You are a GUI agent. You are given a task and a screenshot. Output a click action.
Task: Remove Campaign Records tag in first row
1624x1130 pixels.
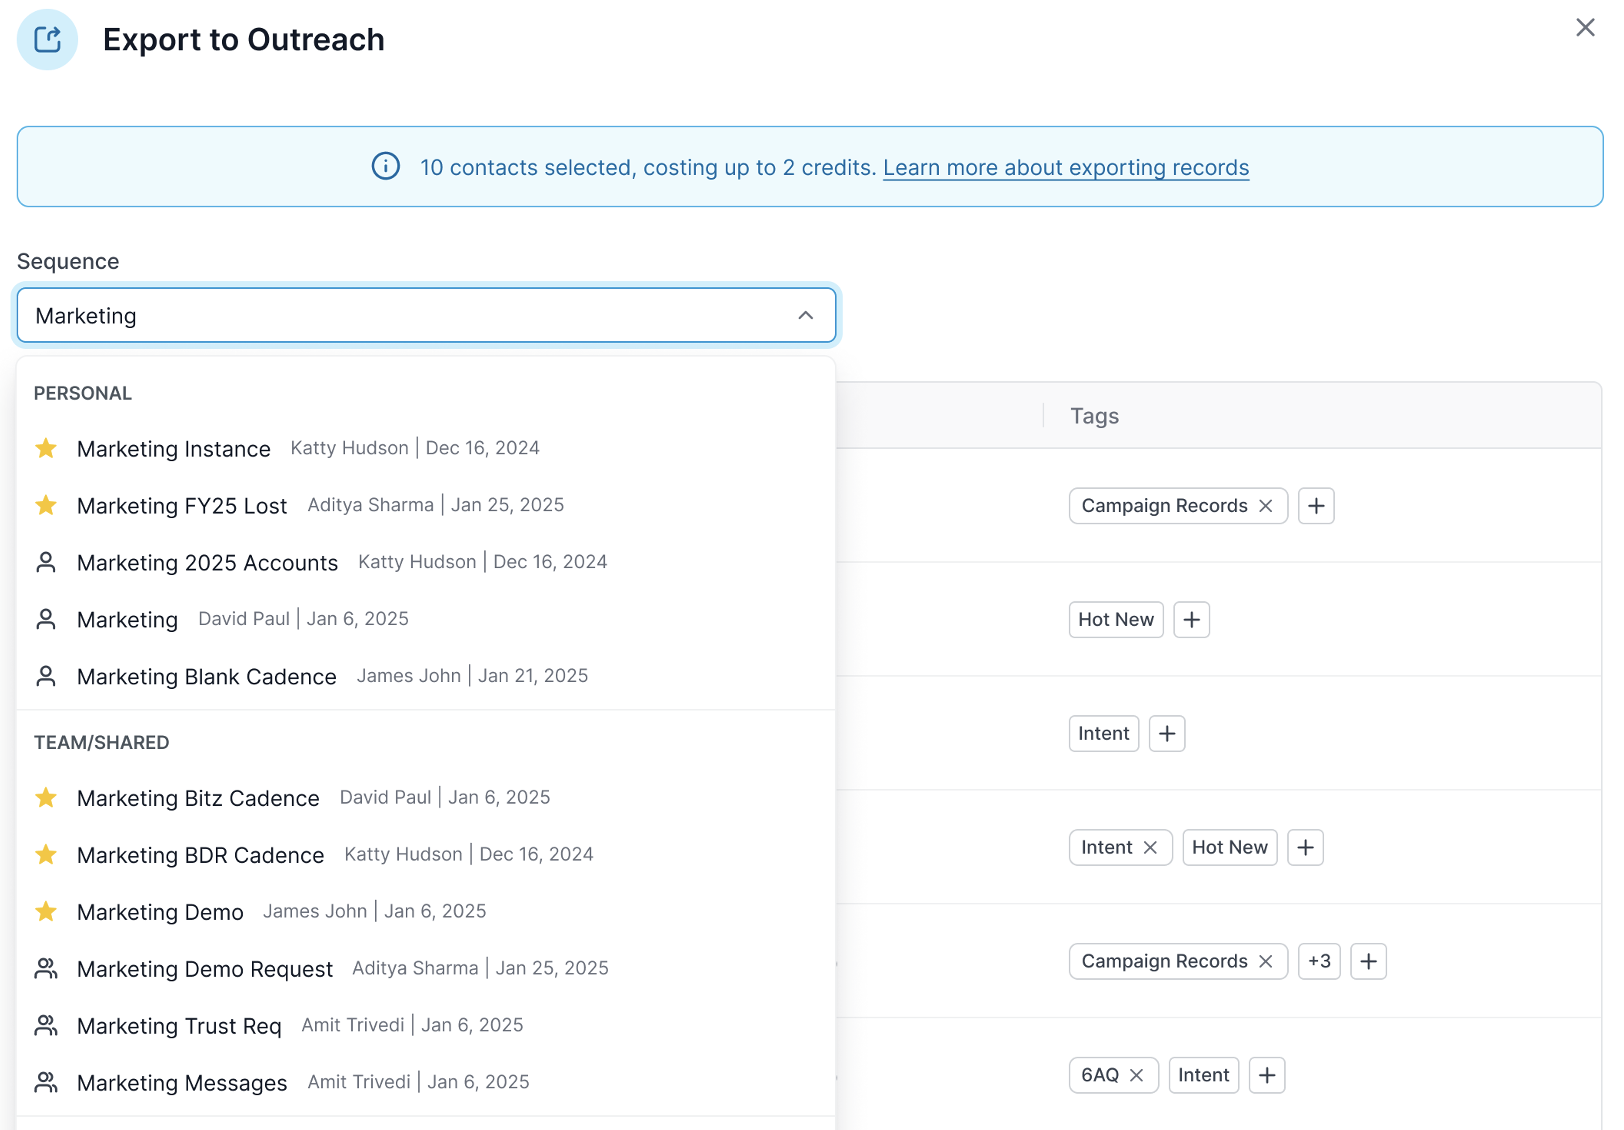[x=1266, y=506]
